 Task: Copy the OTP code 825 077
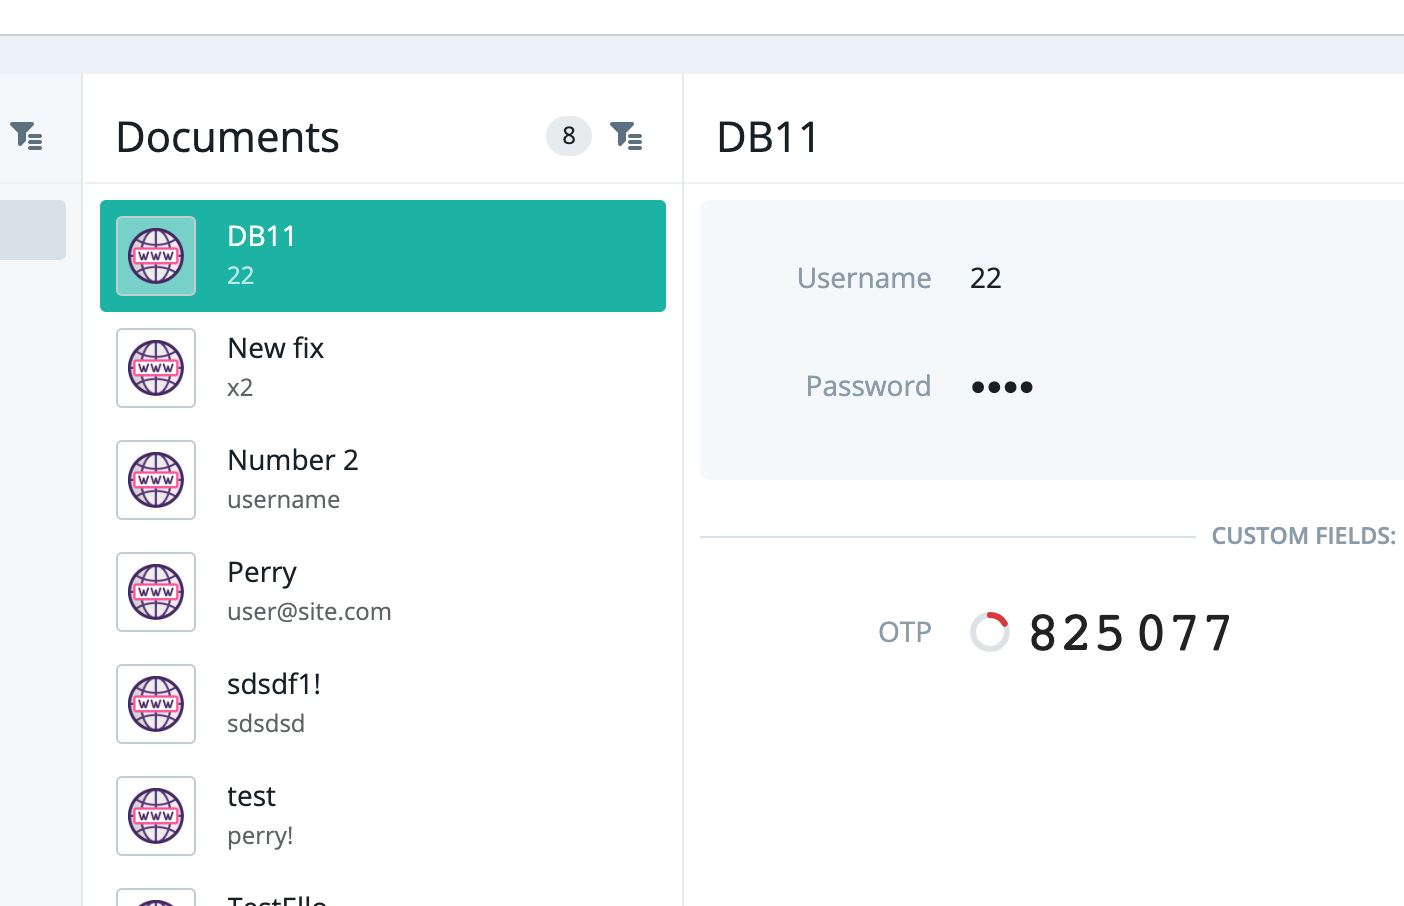click(1131, 633)
